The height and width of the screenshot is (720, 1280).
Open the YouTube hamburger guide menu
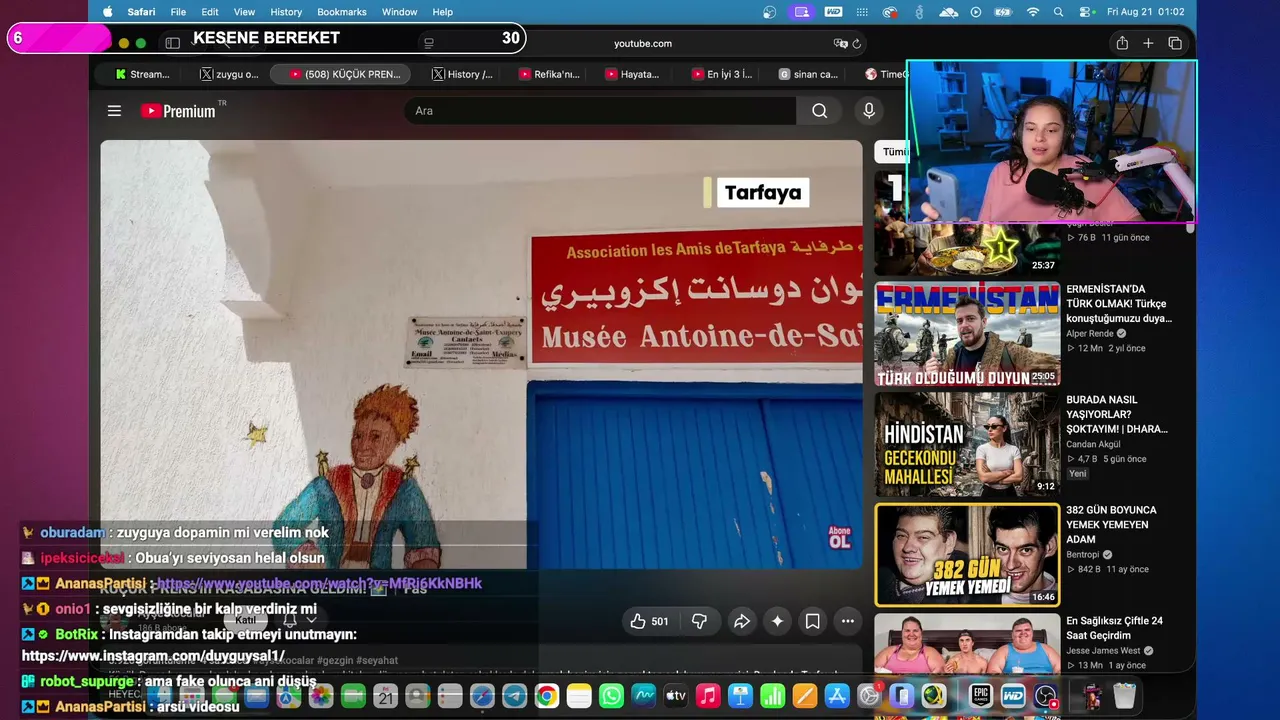tap(114, 111)
